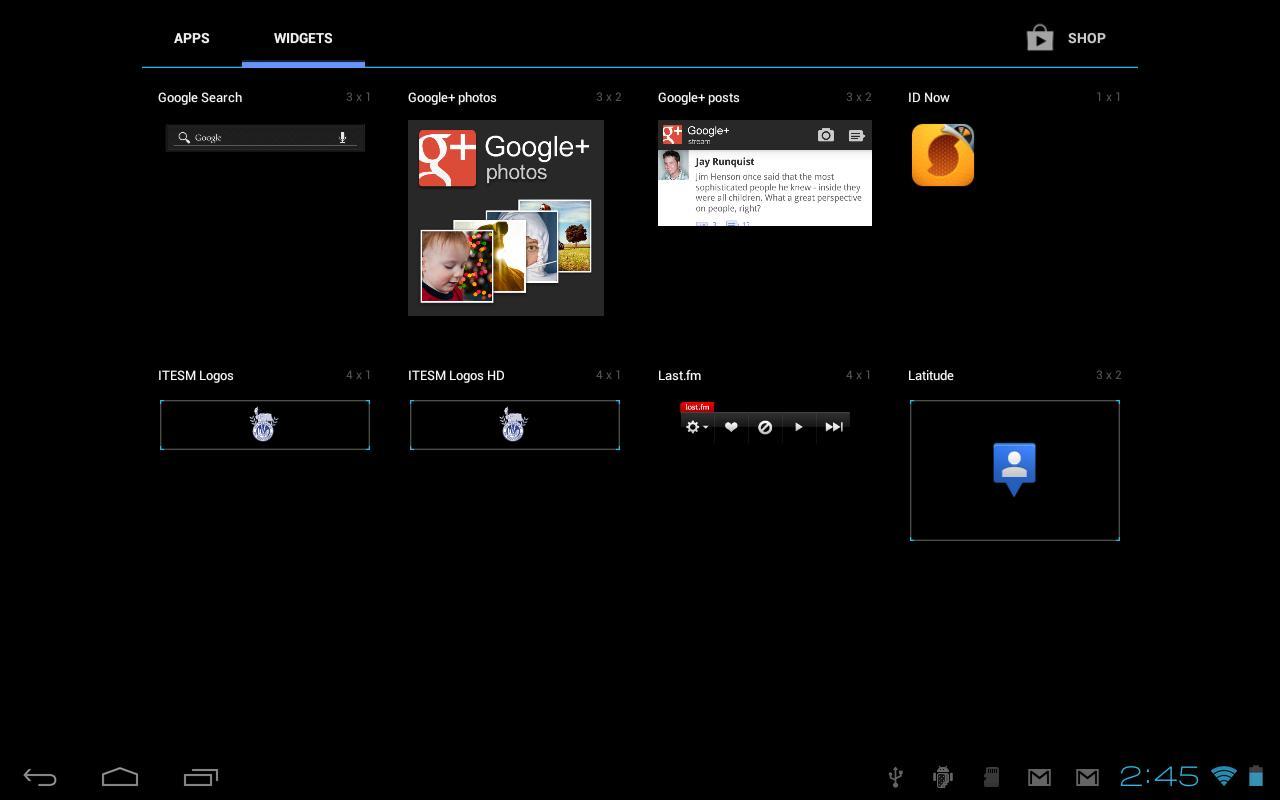This screenshot has height=800, width=1280.
Task: Tap the Google Search widget title
Action: pos(200,97)
